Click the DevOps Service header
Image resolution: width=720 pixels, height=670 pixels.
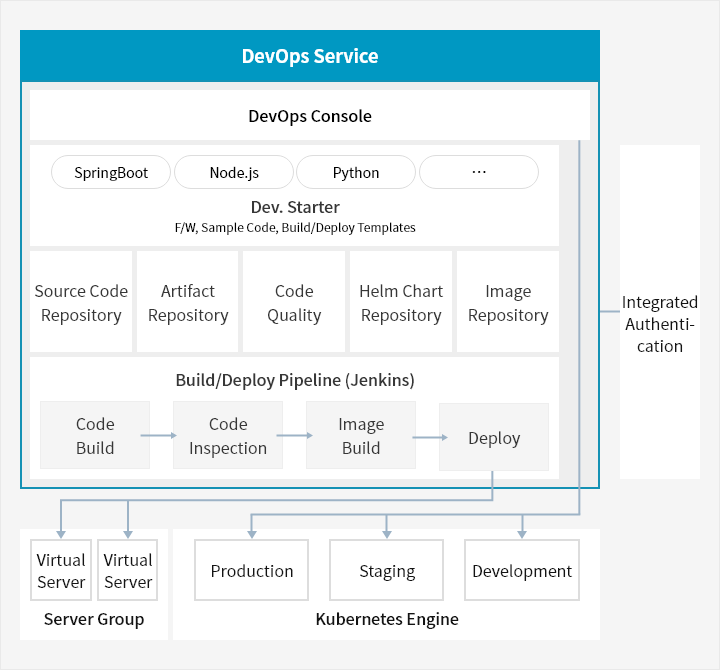click(x=310, y=56)
